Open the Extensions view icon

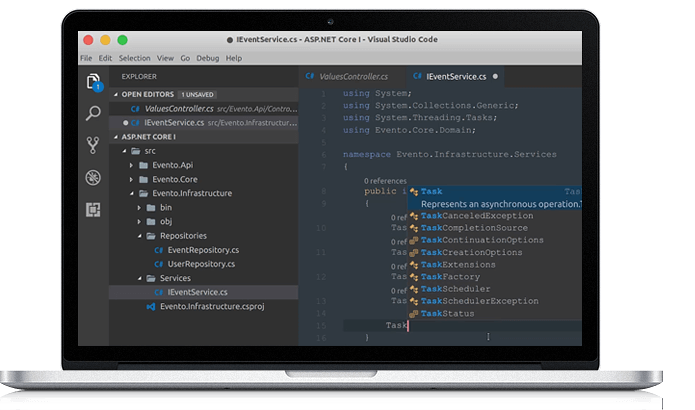94,209
